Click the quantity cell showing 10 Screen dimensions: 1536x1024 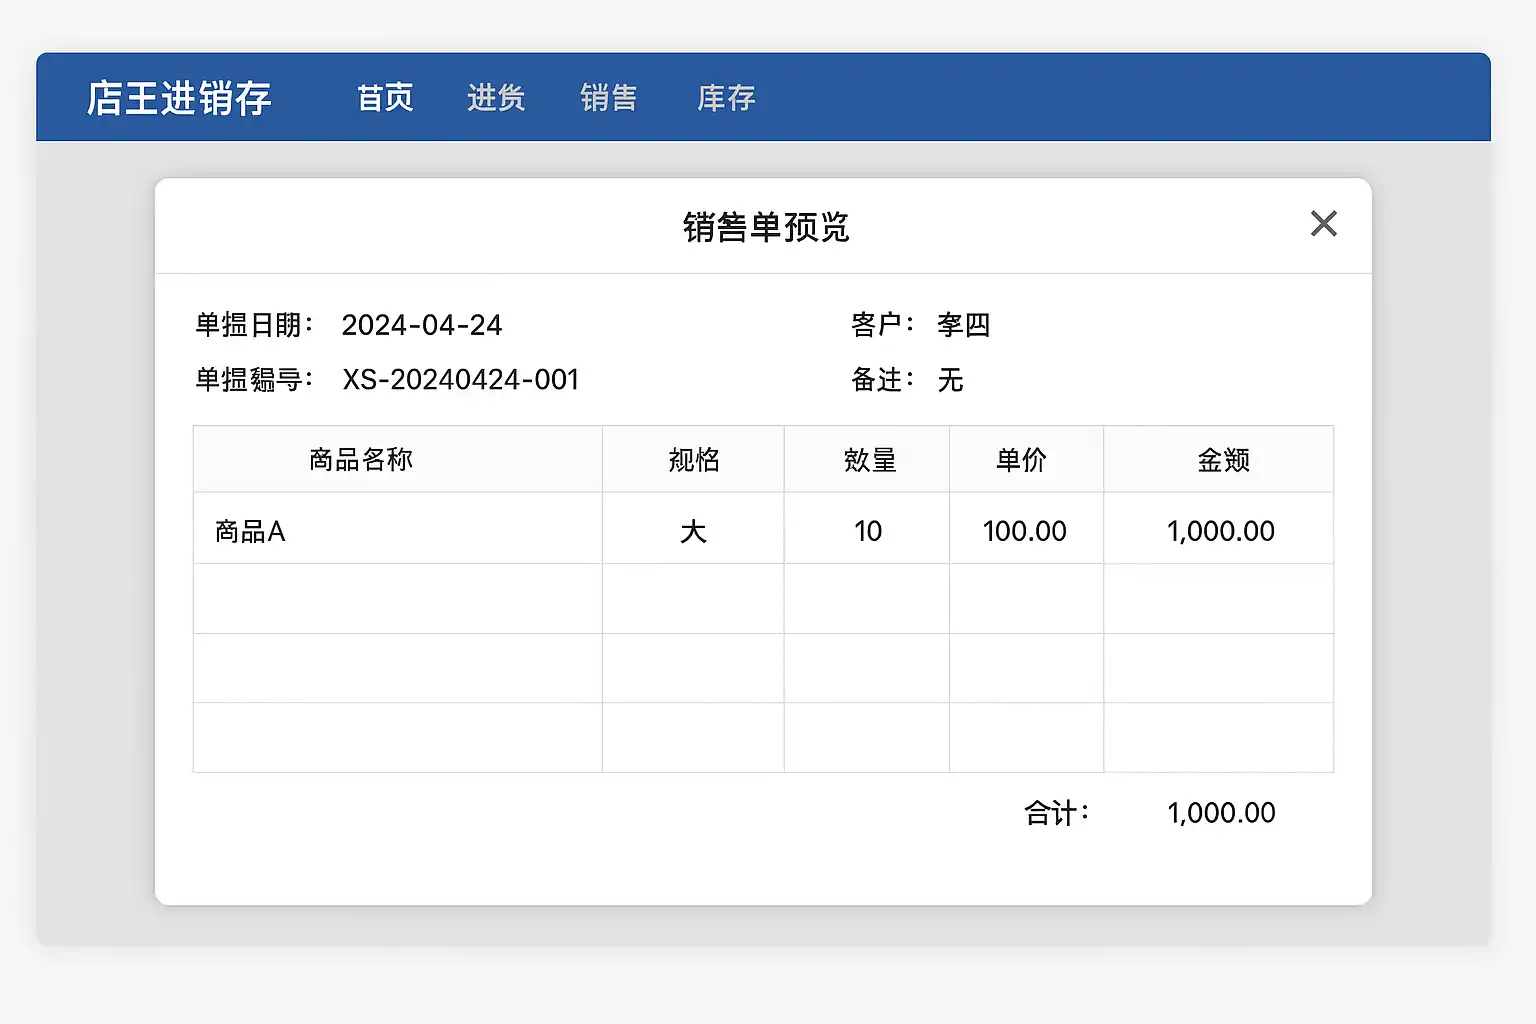[868, 531]
